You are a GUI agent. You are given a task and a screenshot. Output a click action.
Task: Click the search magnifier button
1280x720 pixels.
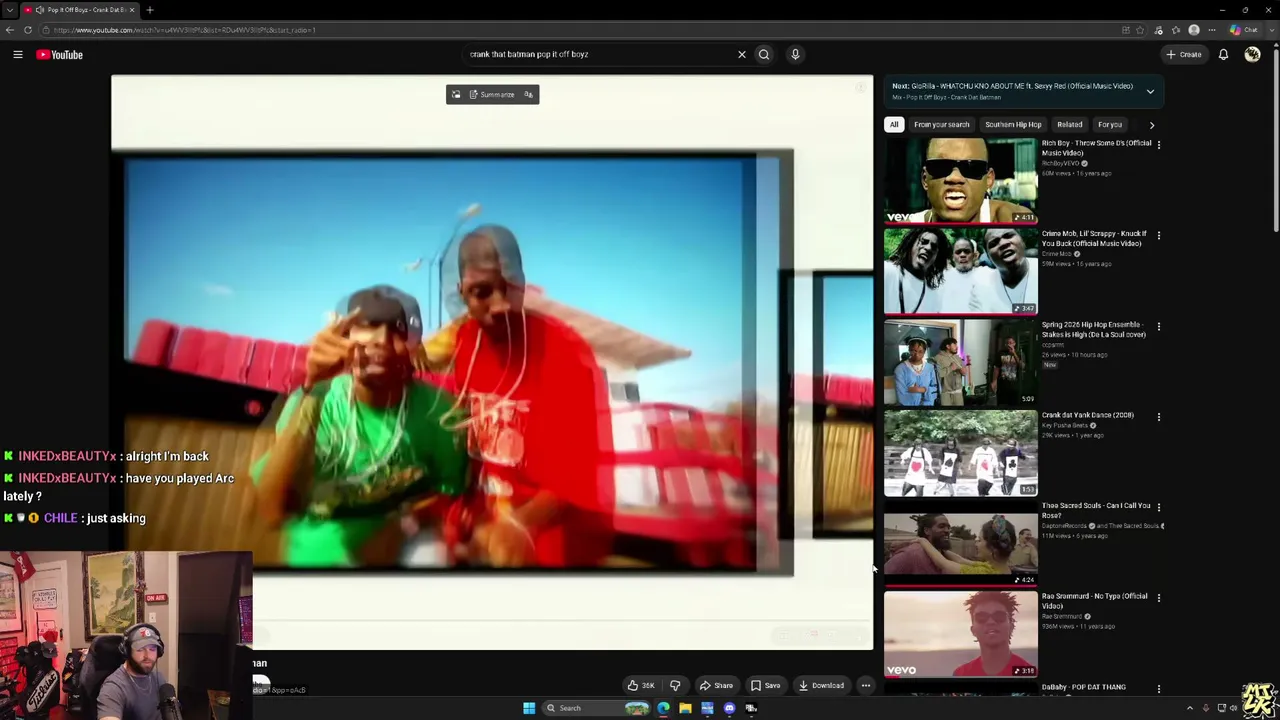(764, 54)
